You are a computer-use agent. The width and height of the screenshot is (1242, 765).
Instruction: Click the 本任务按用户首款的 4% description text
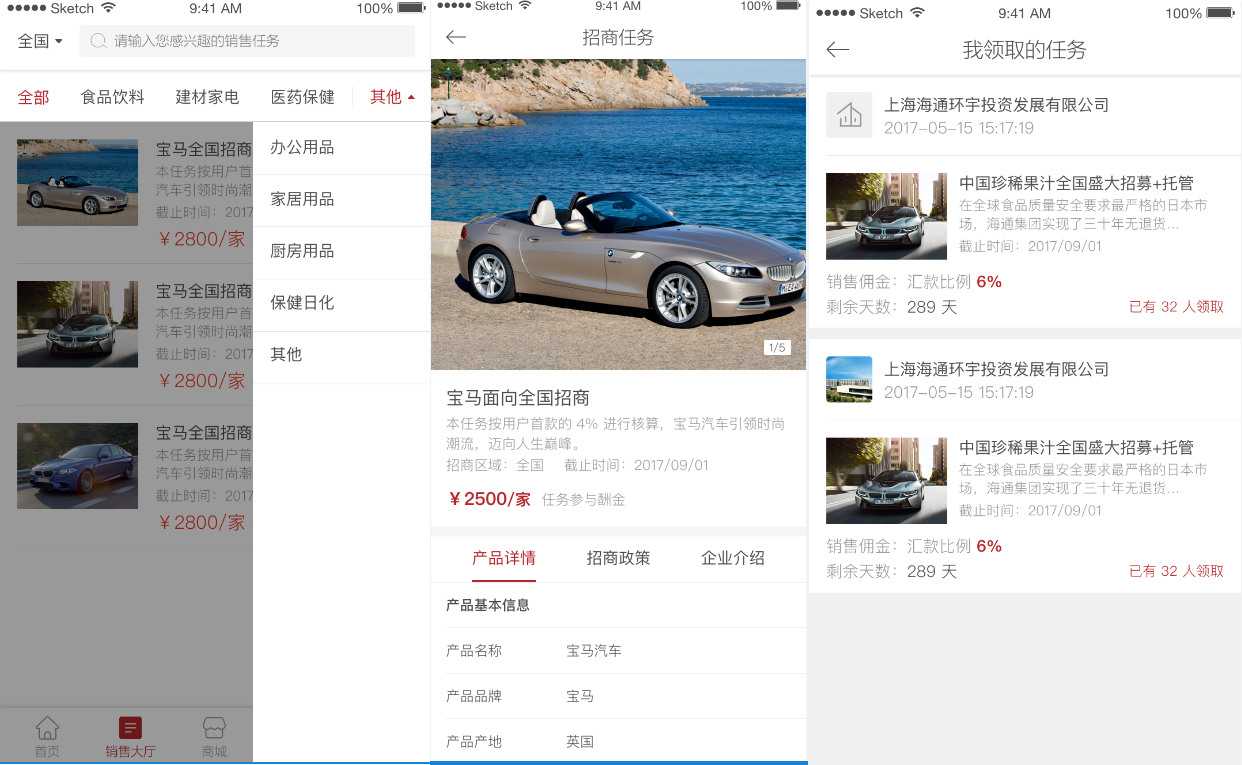pos(615,433)
